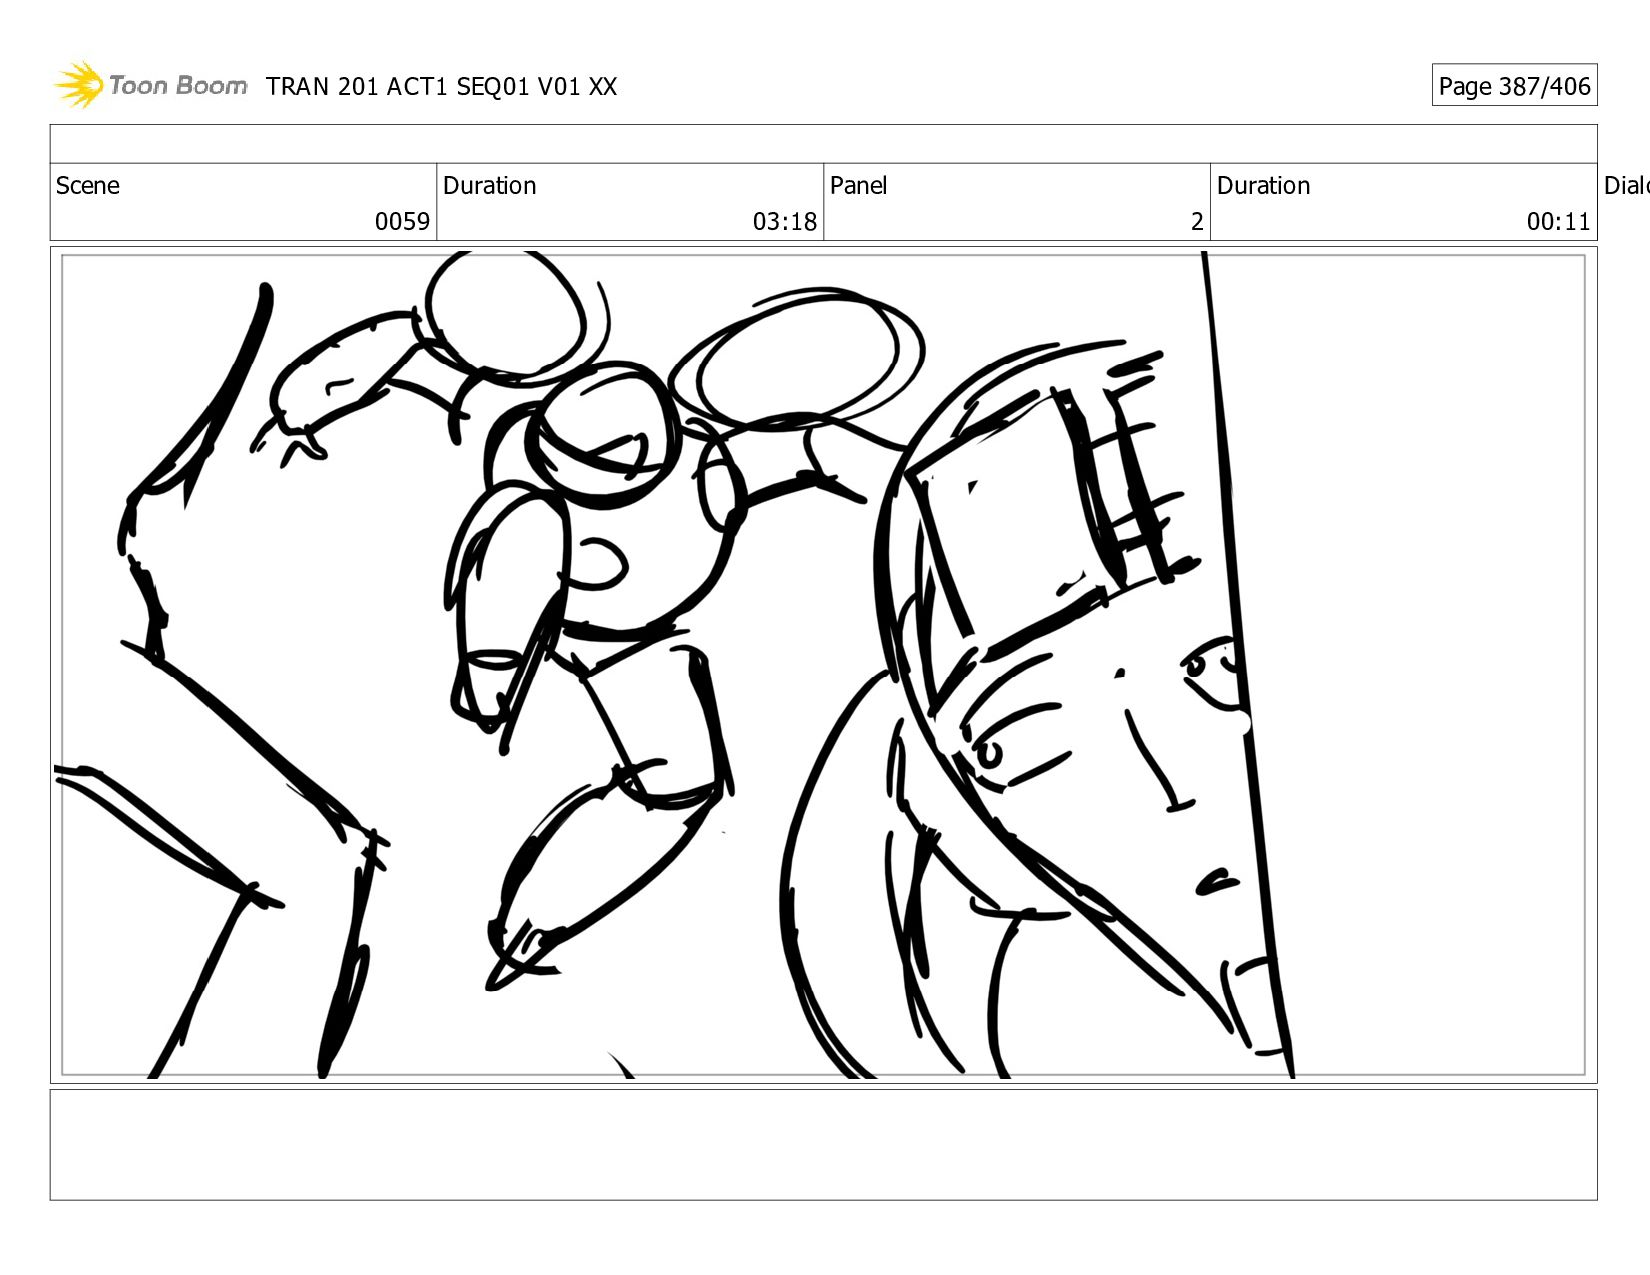The height and width of the screenshot is (1275, 1650).
Task: Click the Duration label beside Scene
Action: point(490,186)
